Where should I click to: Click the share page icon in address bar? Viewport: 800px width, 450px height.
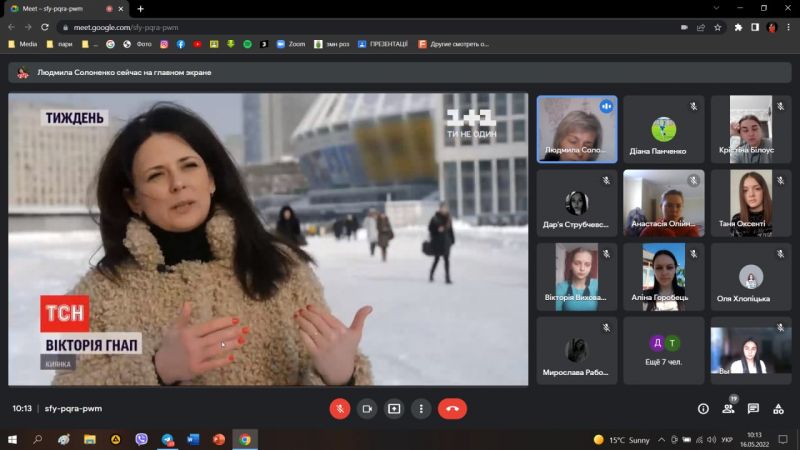point(701,28)
